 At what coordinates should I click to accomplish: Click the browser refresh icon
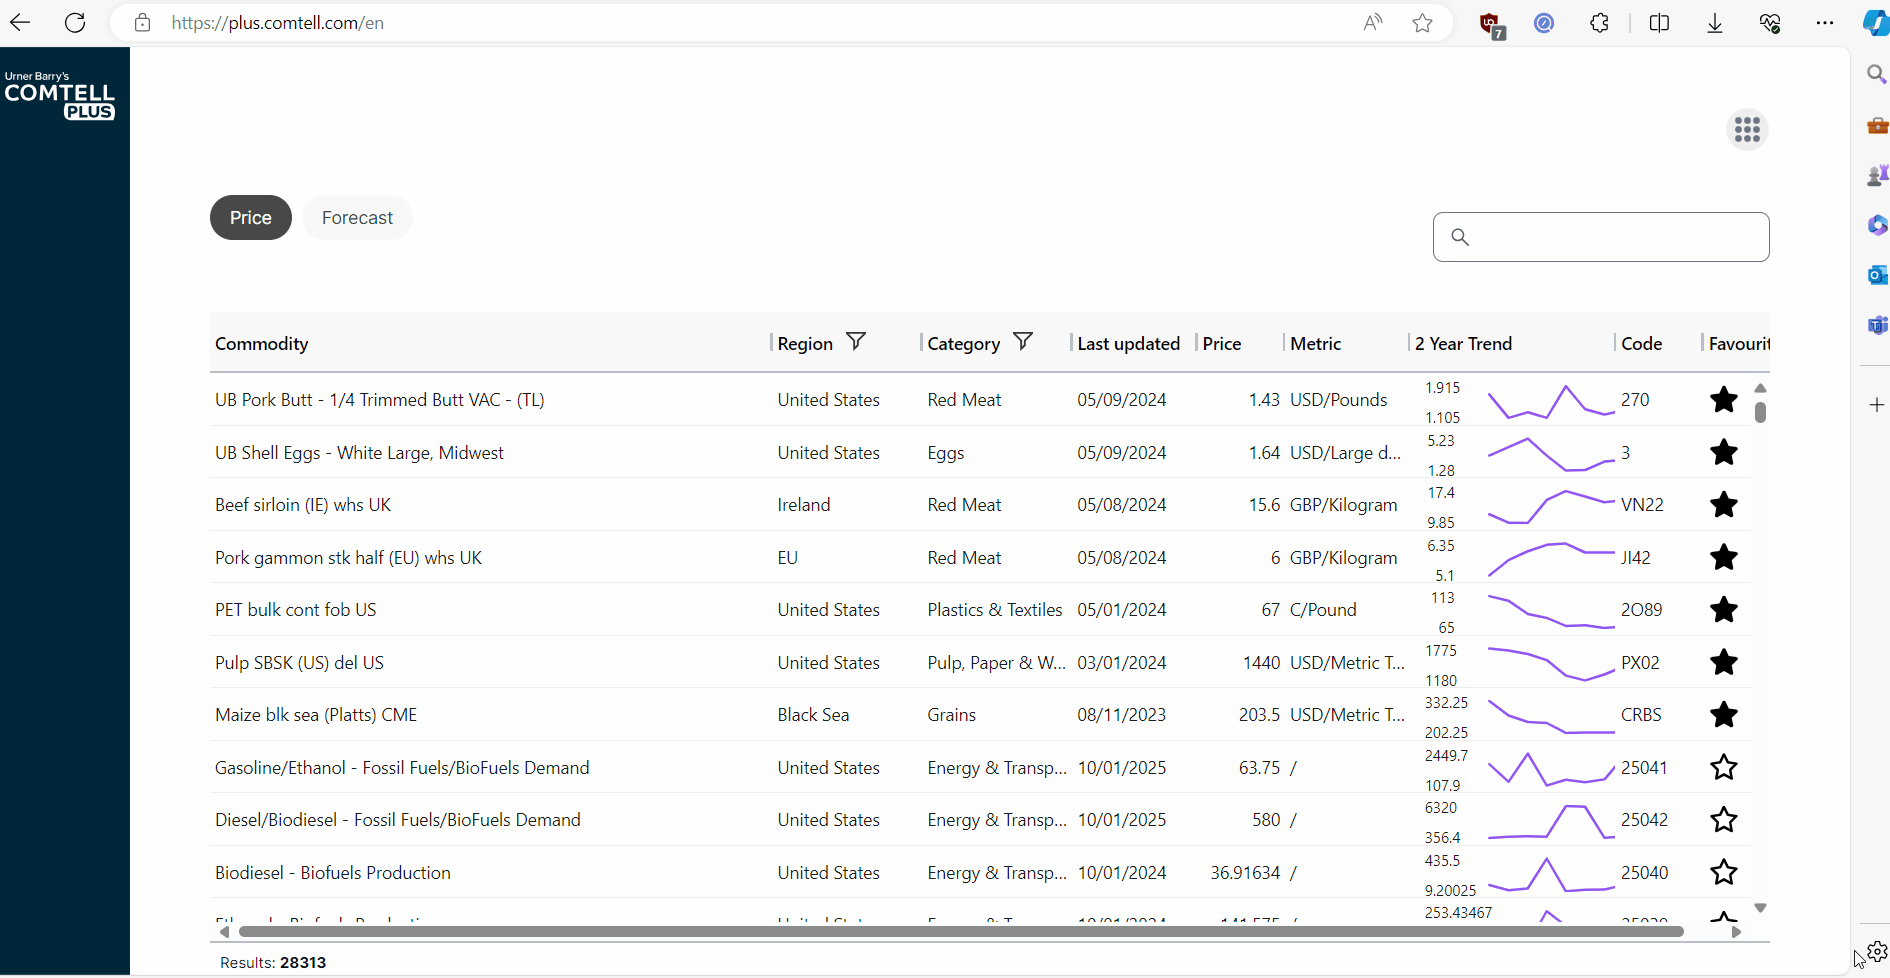click(x=75, y=22)
